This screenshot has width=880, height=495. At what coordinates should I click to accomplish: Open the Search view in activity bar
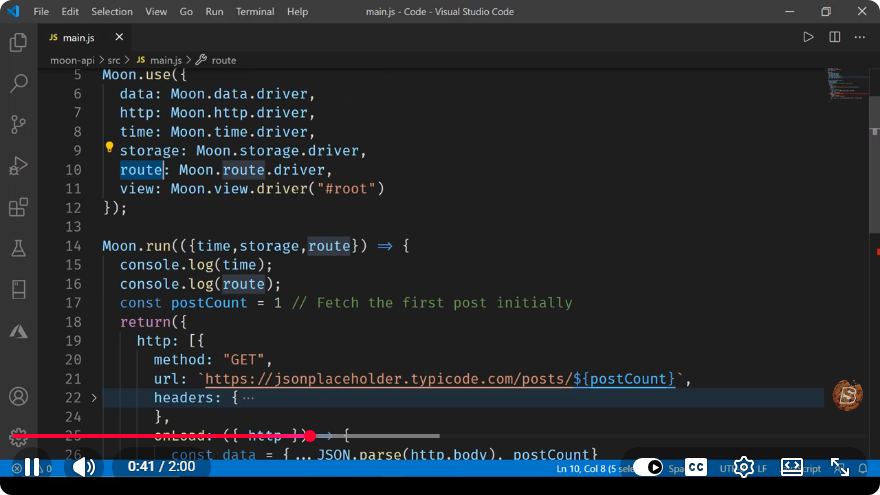[19, 83]
